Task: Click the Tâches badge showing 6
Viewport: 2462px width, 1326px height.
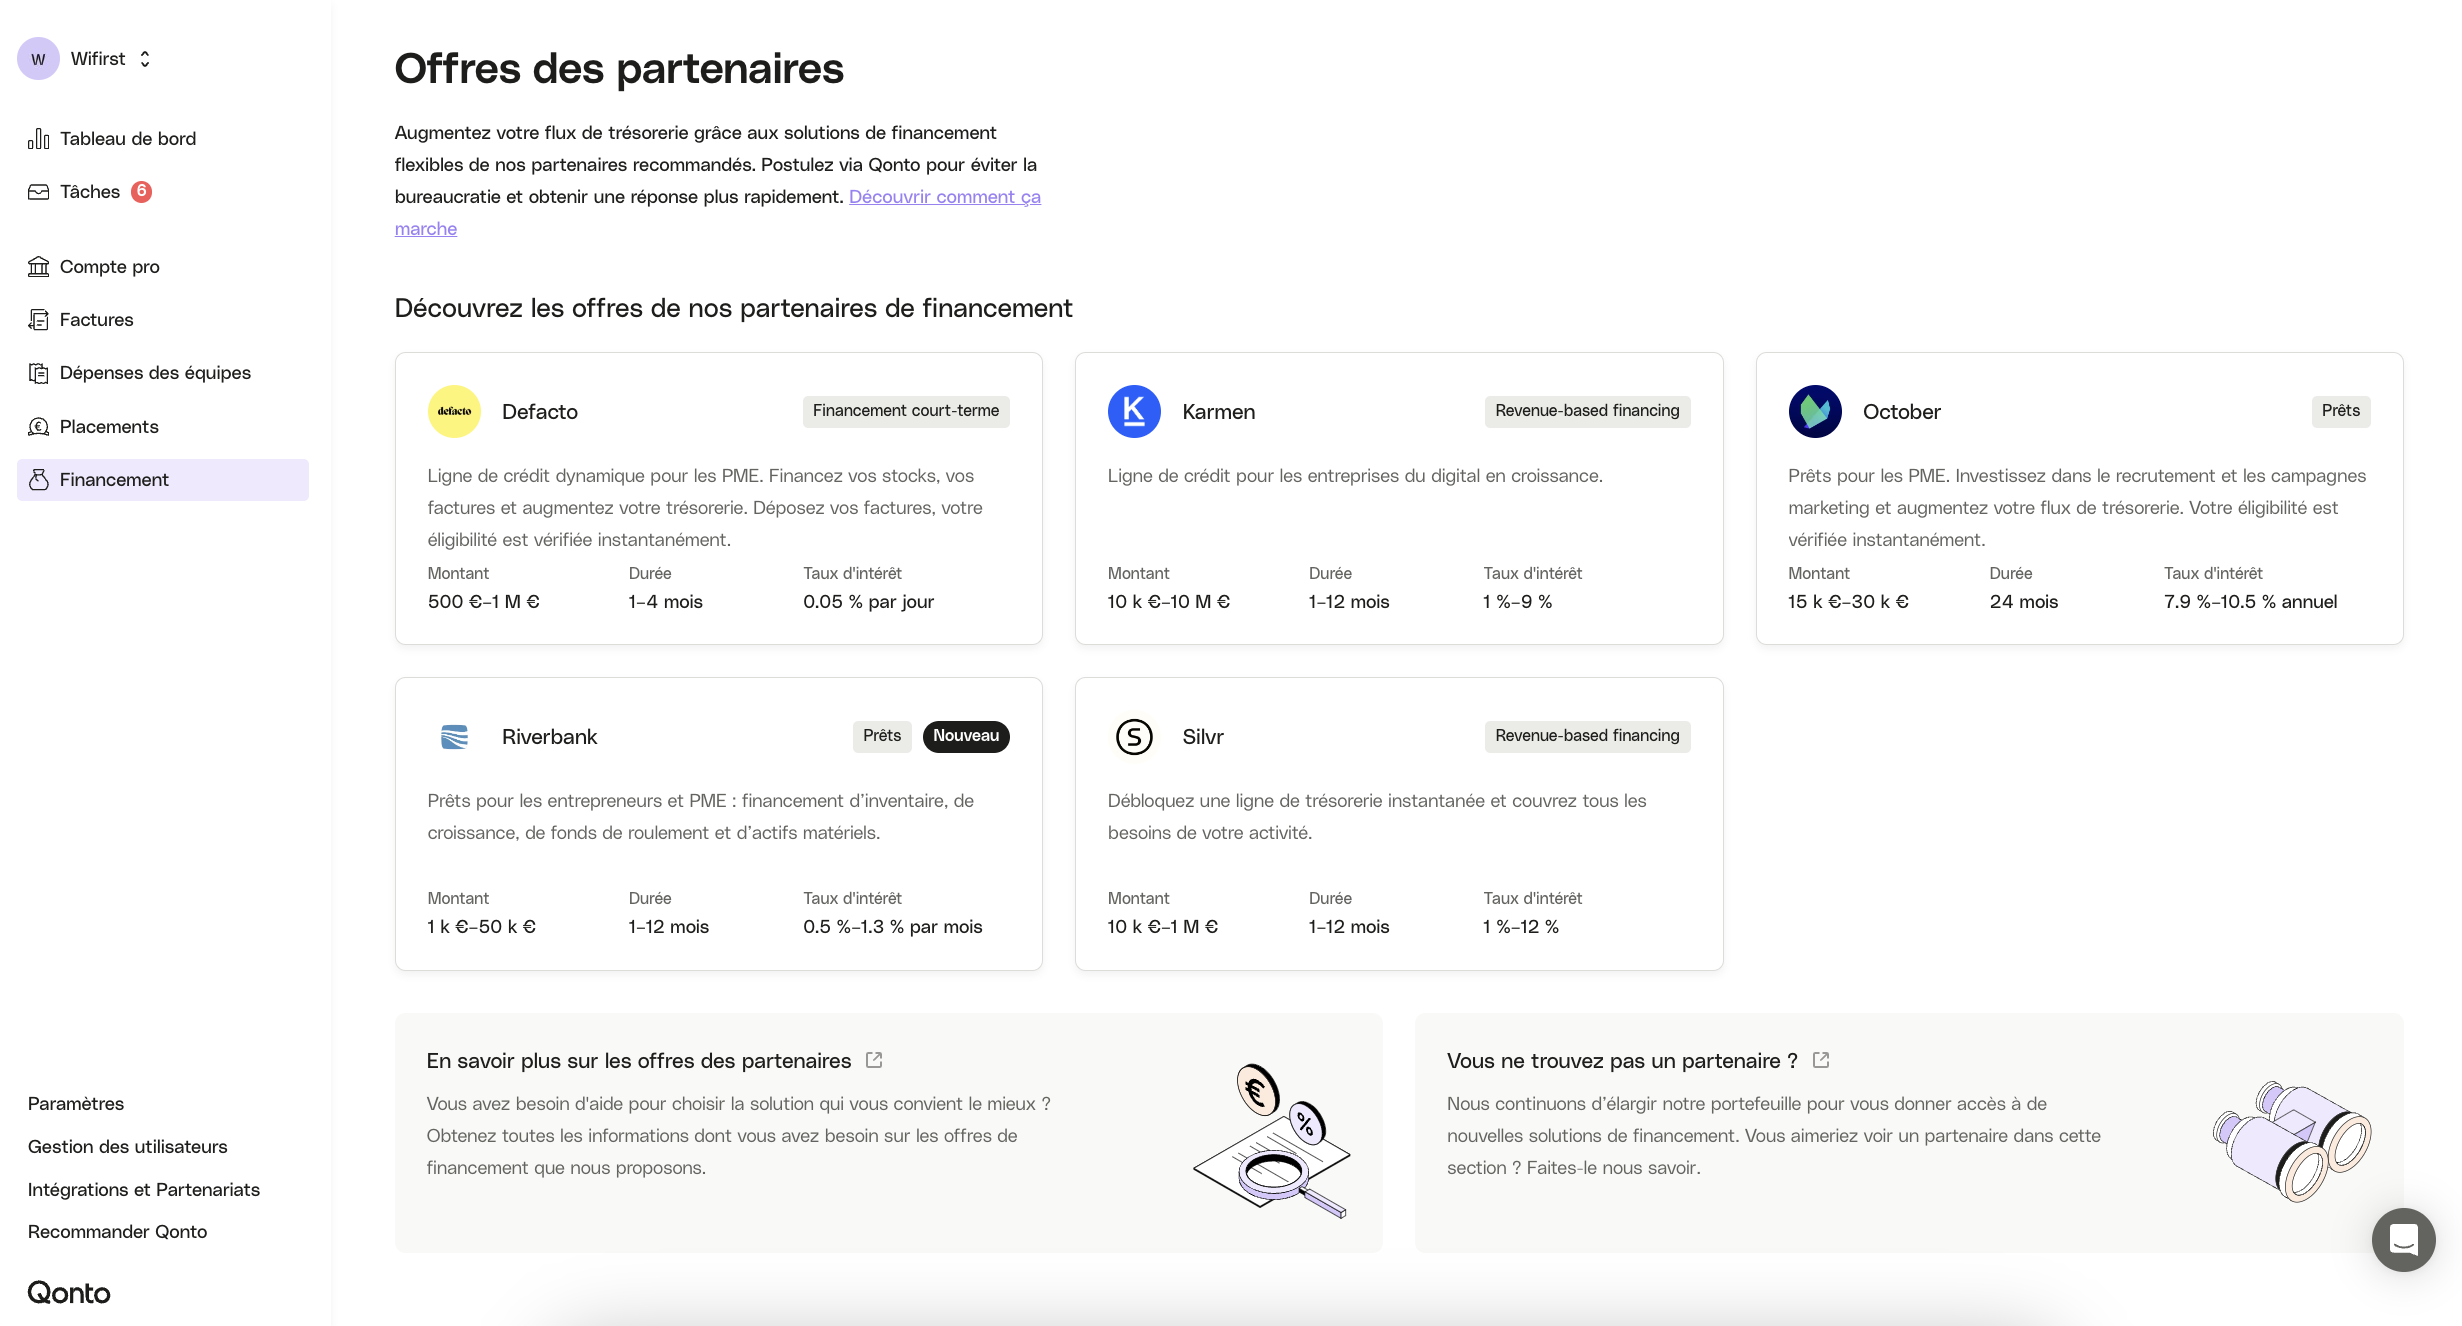Action: (x=142, y=191)
